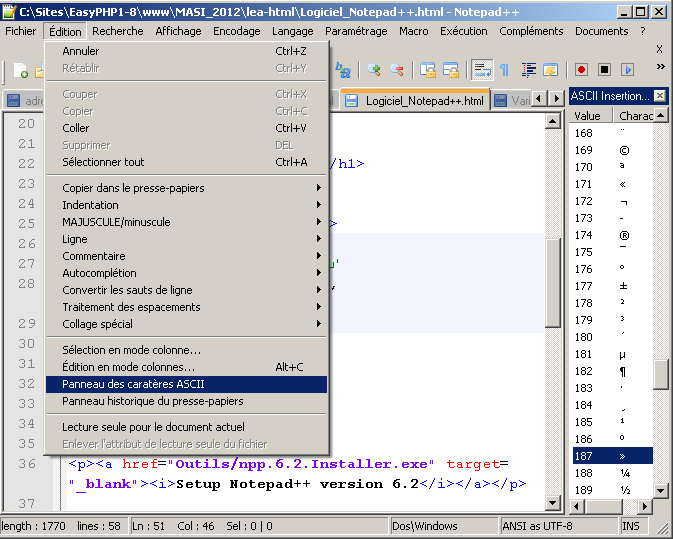Toggle the word wrap toolbar button

tap(482, 70)
